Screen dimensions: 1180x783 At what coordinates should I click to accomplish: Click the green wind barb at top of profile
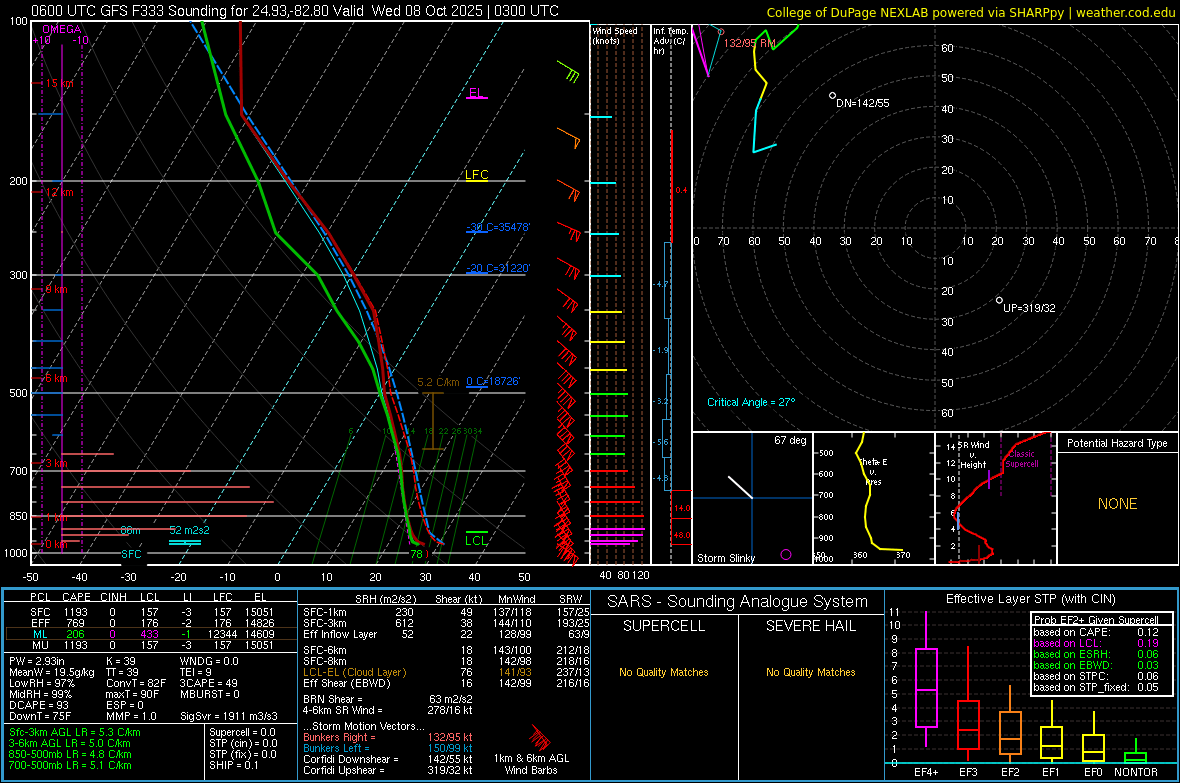tap(569, 72)
